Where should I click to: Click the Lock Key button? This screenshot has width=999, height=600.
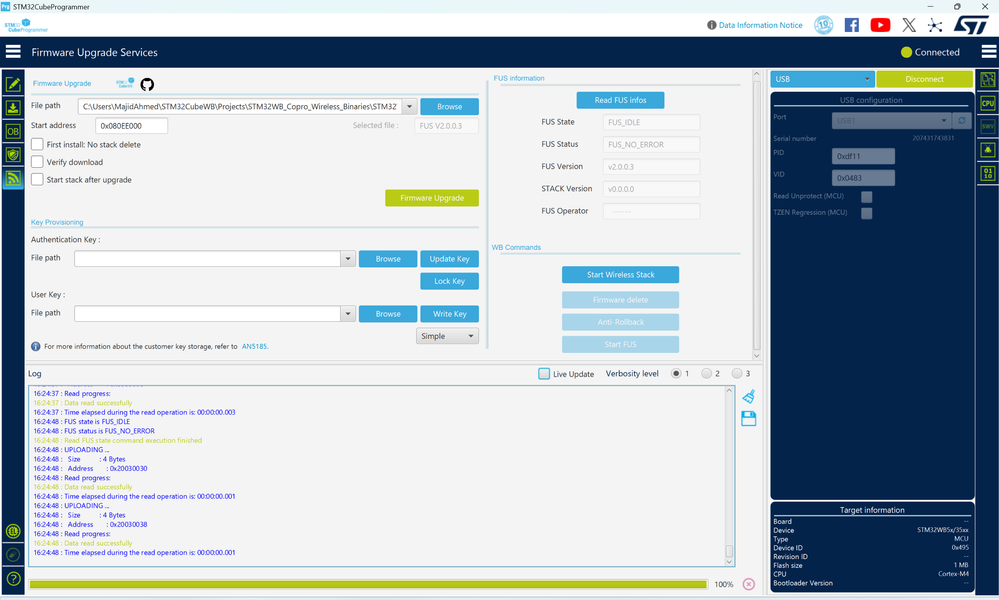(x=449, y=281)
